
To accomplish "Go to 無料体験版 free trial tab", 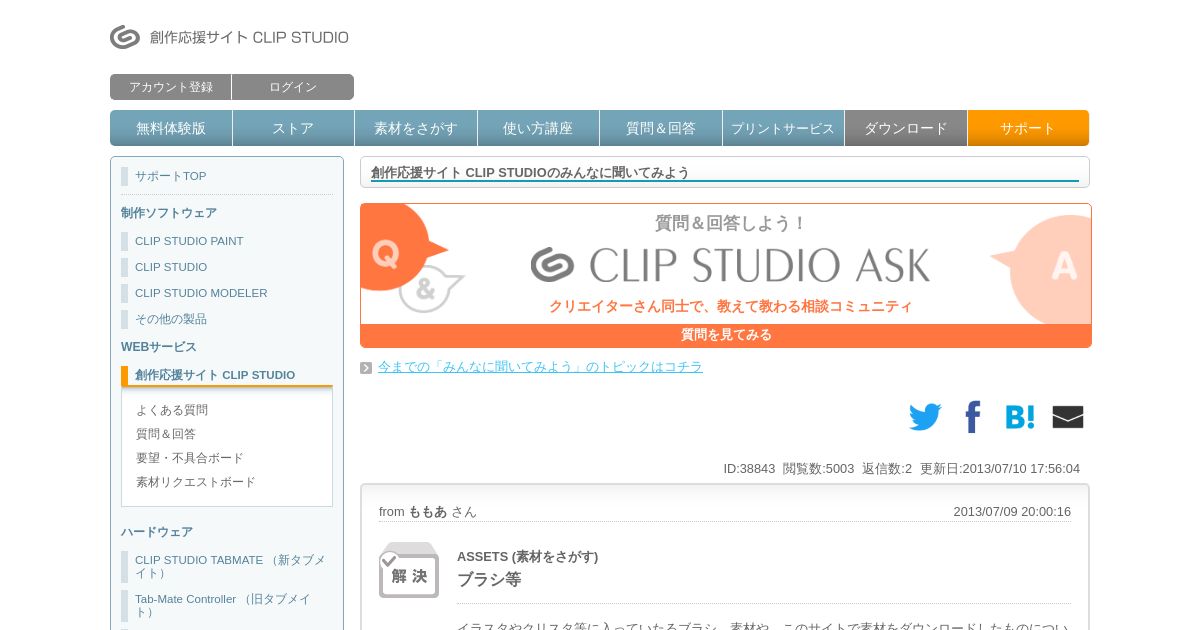I will coord(171,128).
